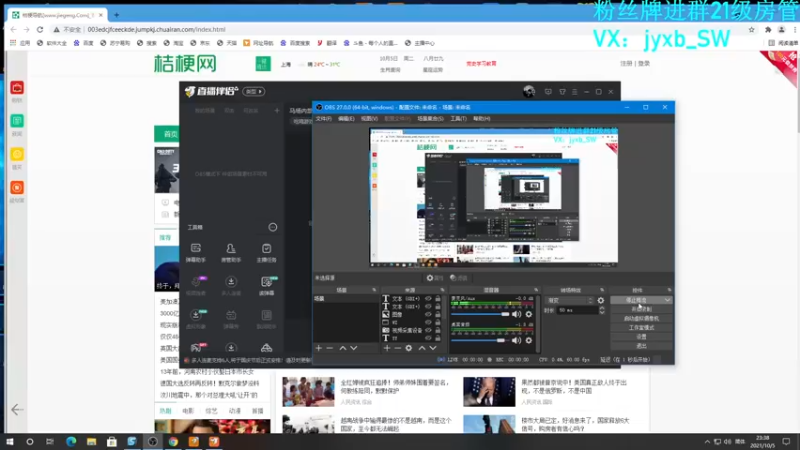Switch to OBS Studio on the taskbar

click(153, 441)
